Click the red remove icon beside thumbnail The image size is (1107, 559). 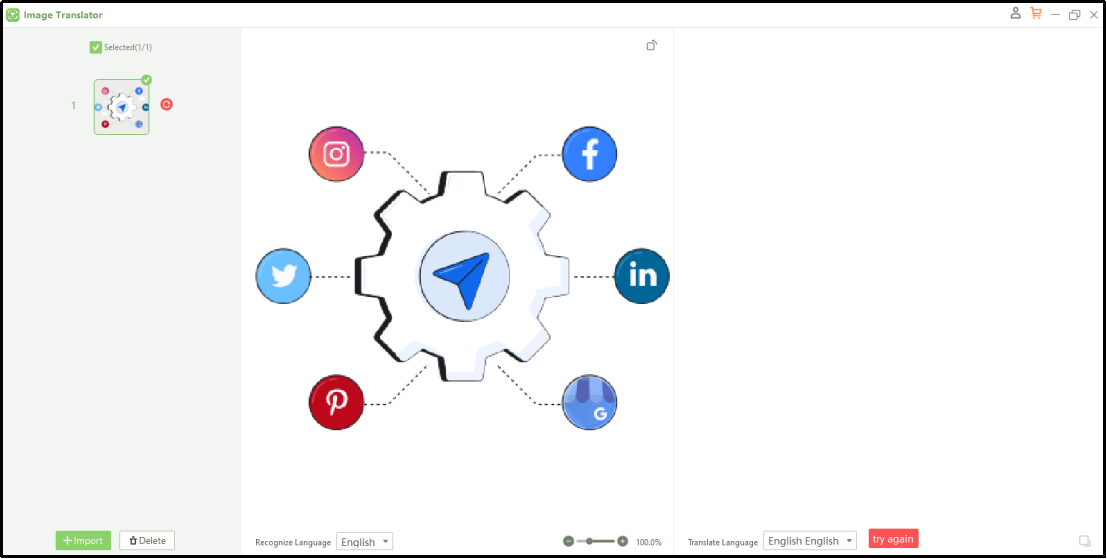[x=167, y=104]
